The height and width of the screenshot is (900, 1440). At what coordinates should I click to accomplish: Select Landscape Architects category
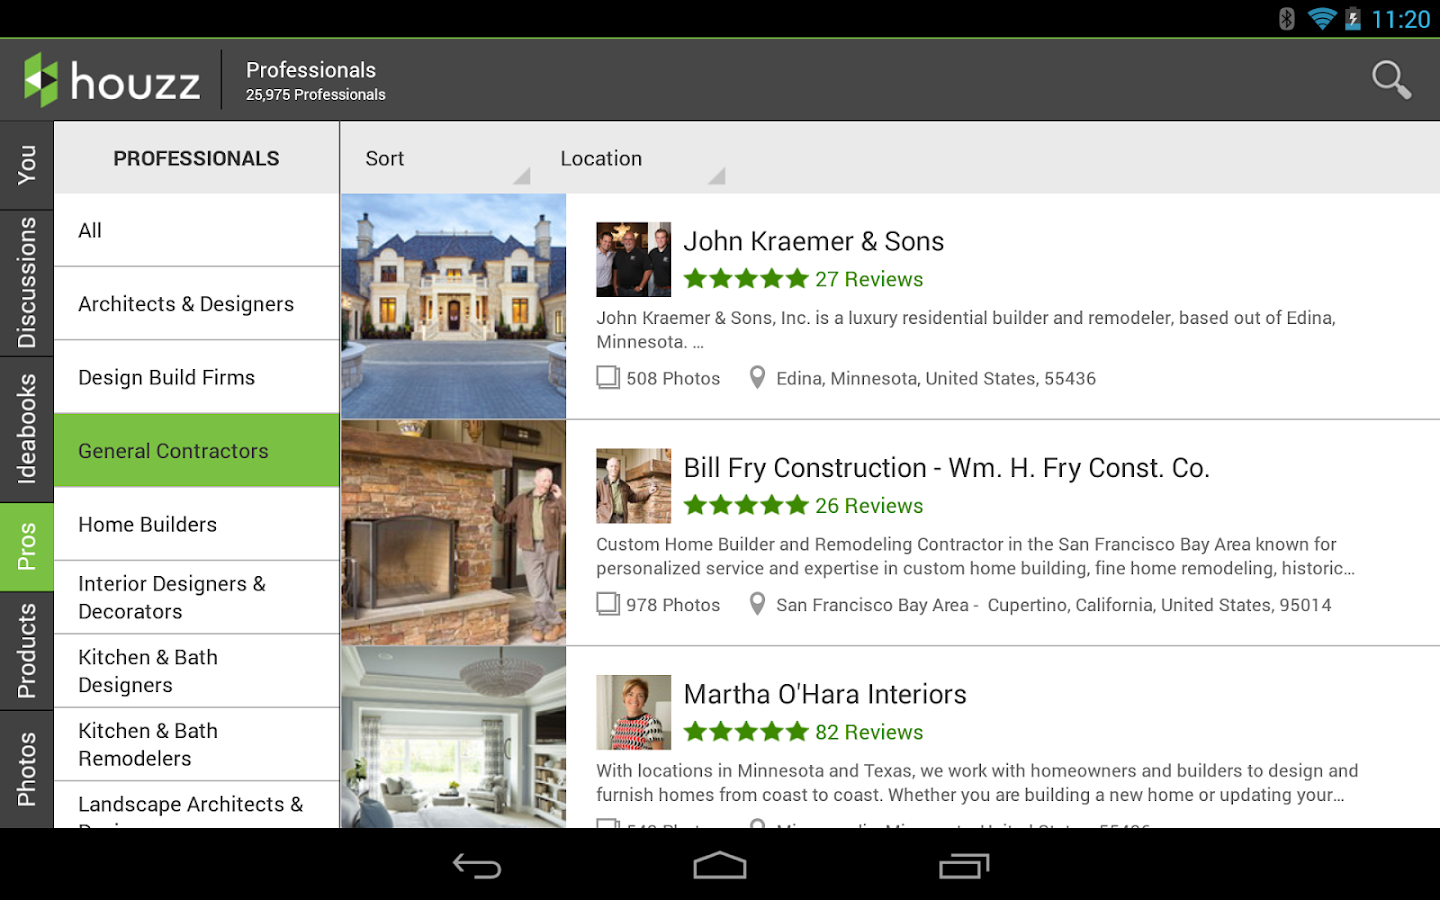(197, 806)
